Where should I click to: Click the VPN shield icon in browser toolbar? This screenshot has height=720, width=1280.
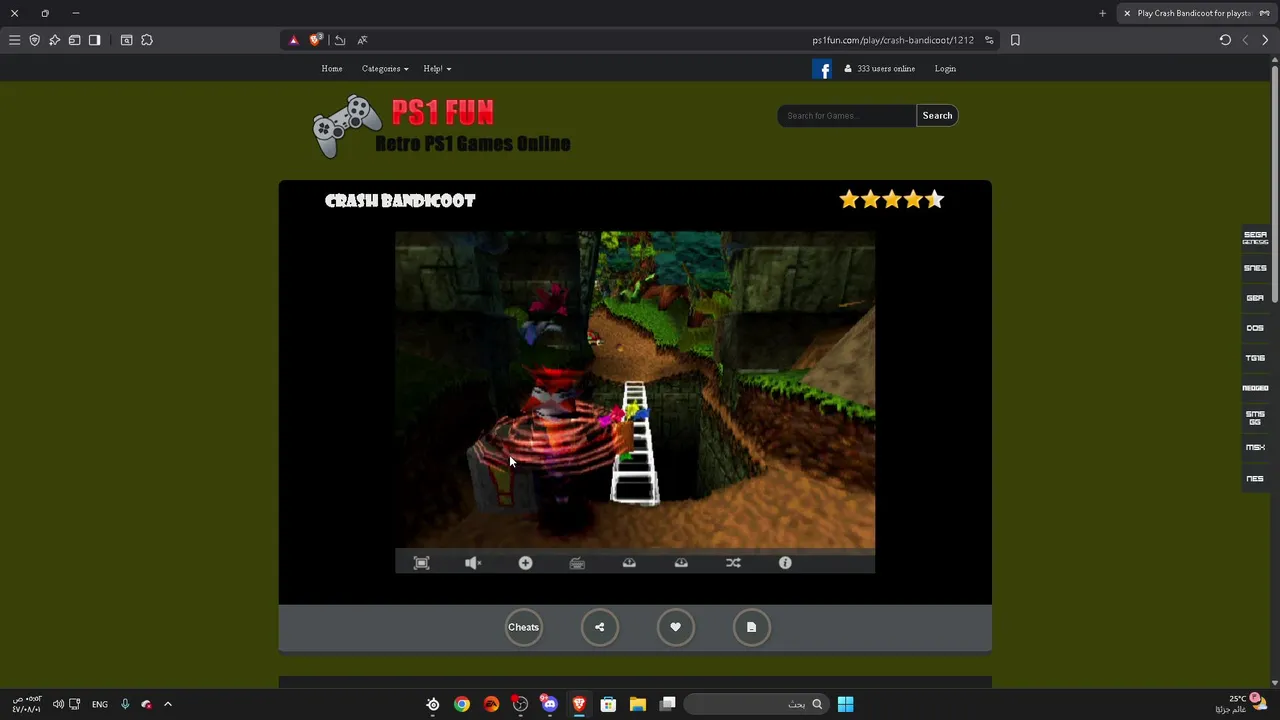[x=34, y=40]
